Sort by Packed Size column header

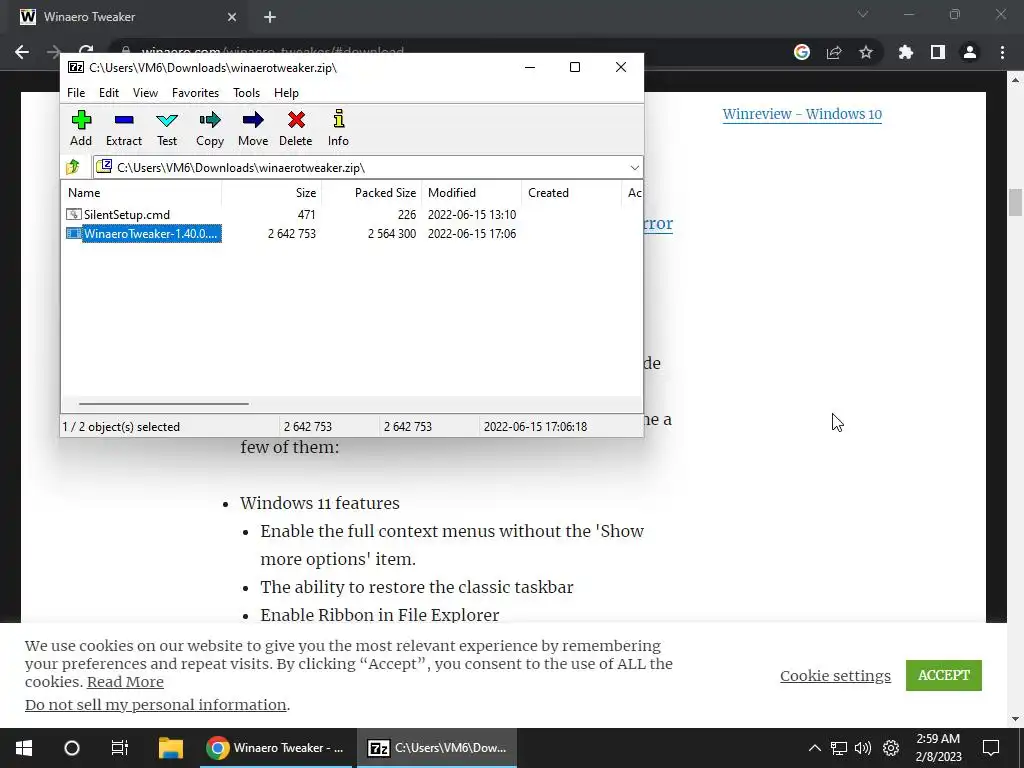(372, 193)
